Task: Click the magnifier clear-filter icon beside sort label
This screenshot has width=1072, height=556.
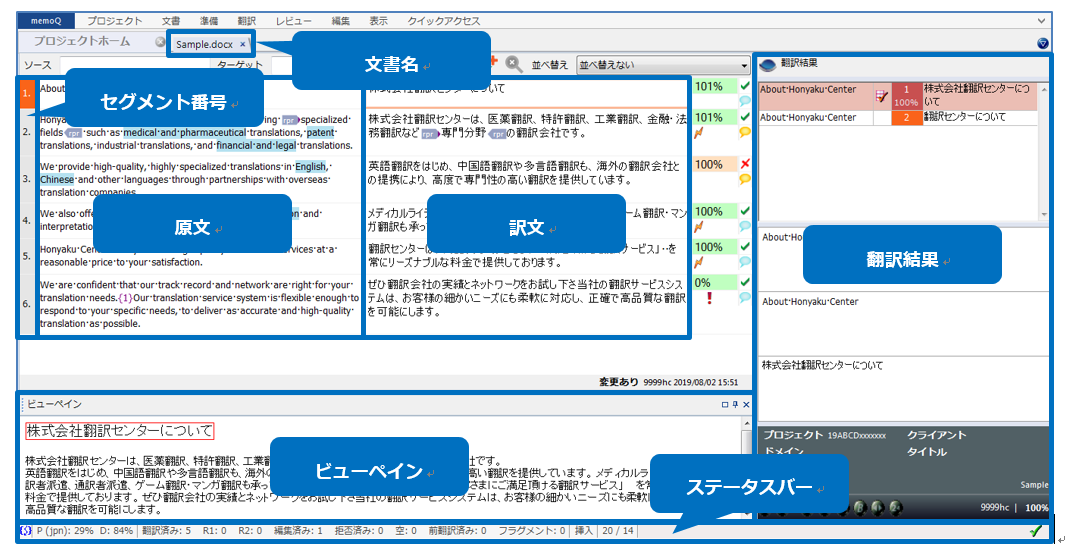Action: pos(513,64)
